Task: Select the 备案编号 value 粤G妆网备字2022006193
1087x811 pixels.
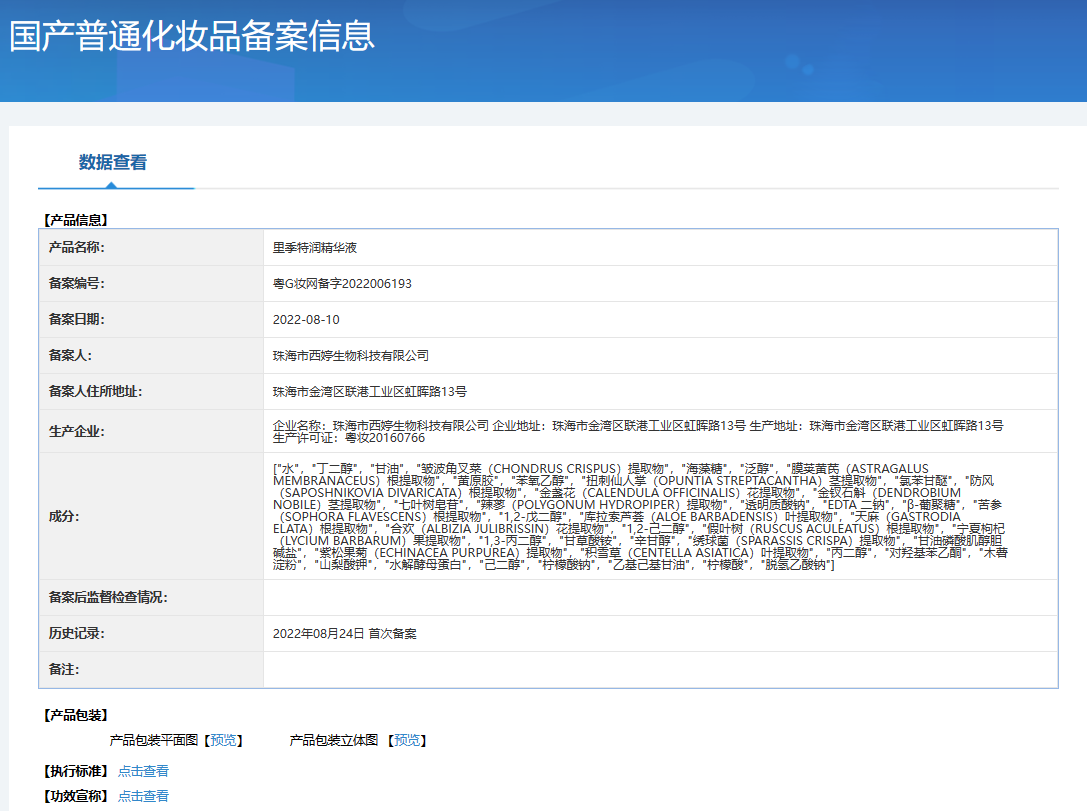Action: (342, 284)
